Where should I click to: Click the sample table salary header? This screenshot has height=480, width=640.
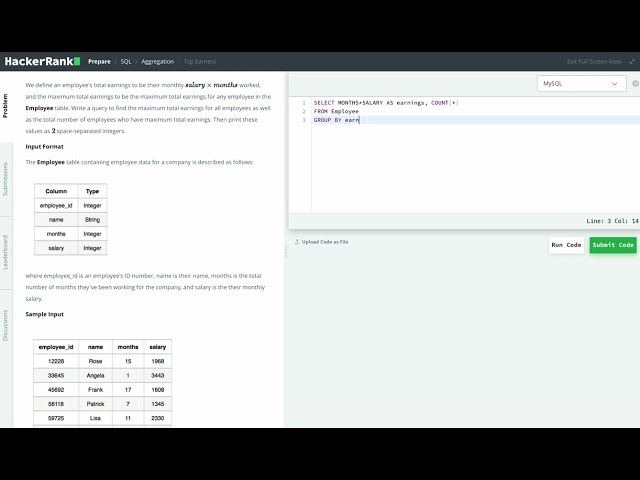pos(158,347)
